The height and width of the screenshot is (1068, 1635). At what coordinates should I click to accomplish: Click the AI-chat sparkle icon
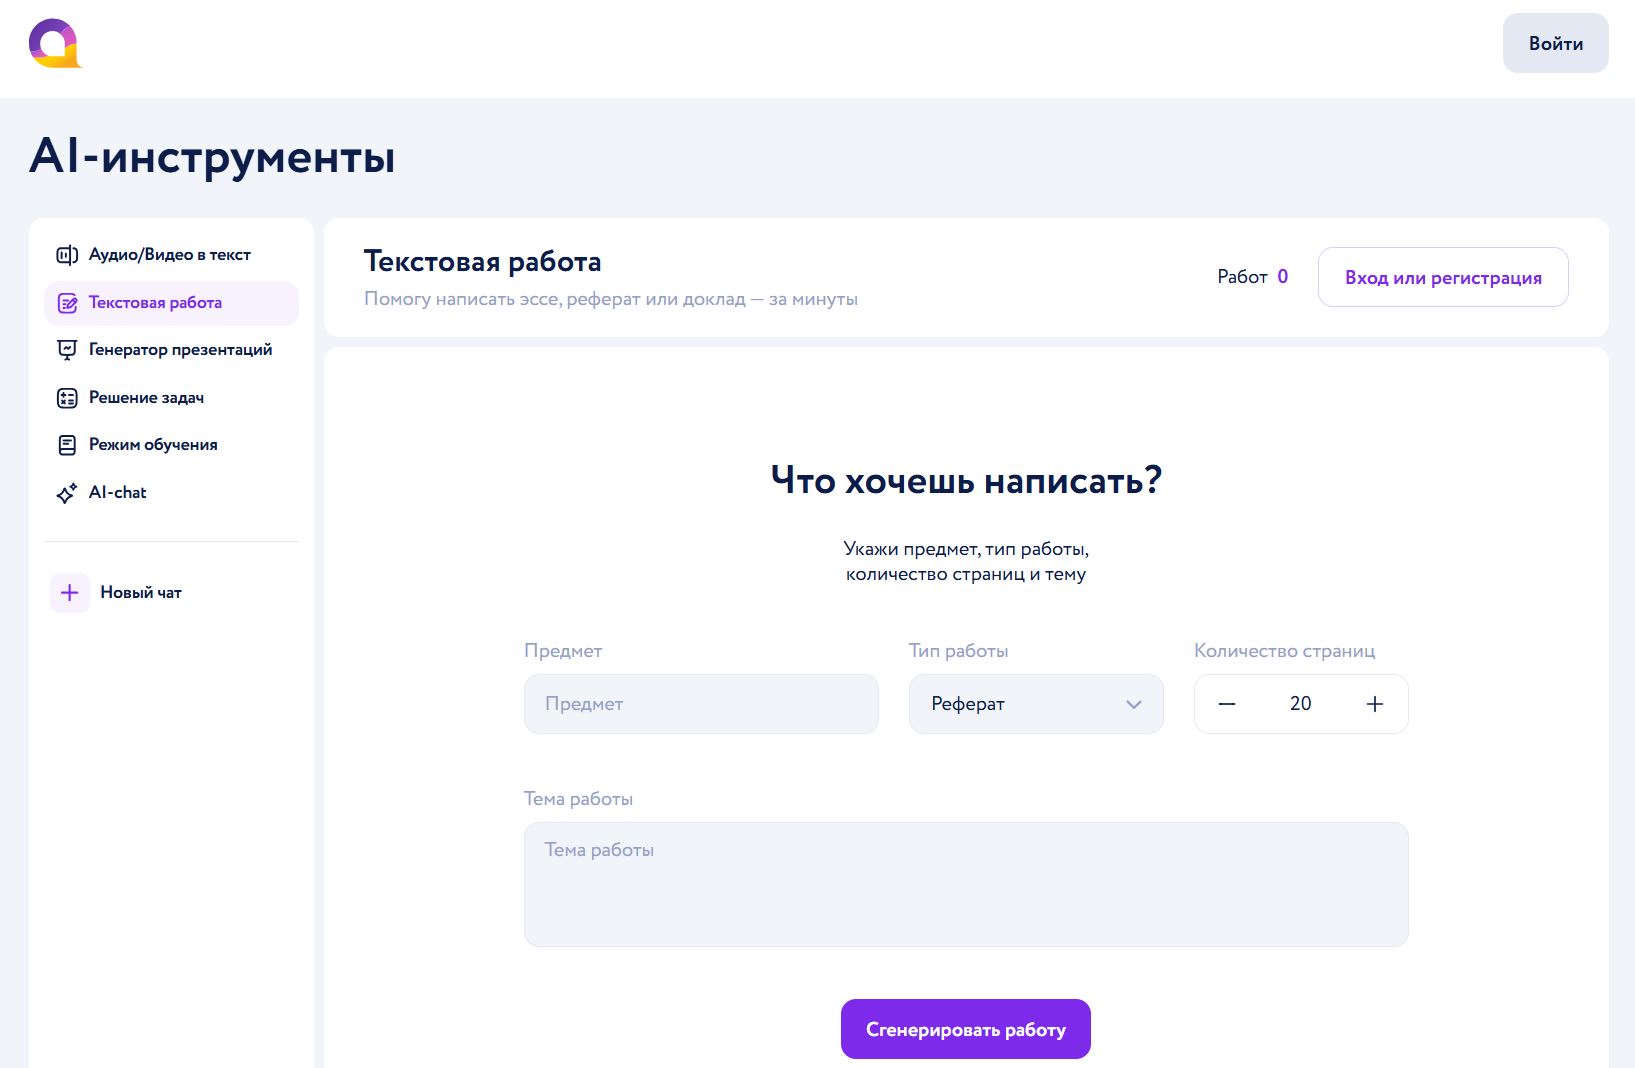pyautogui.click(x=67, y=493)
